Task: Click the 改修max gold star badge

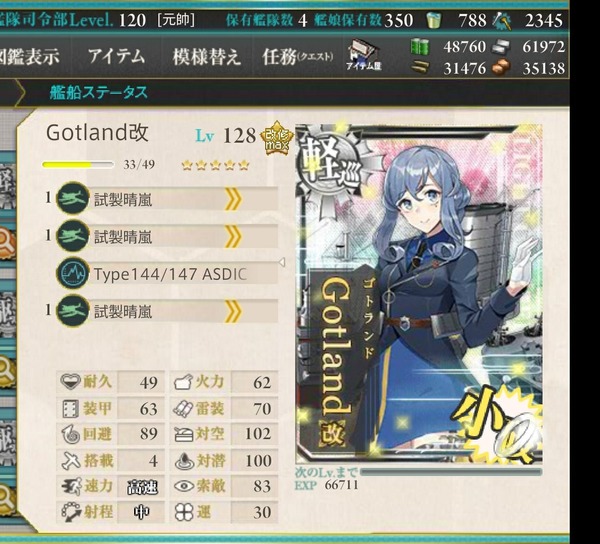Action: click(x=277, y=138)
